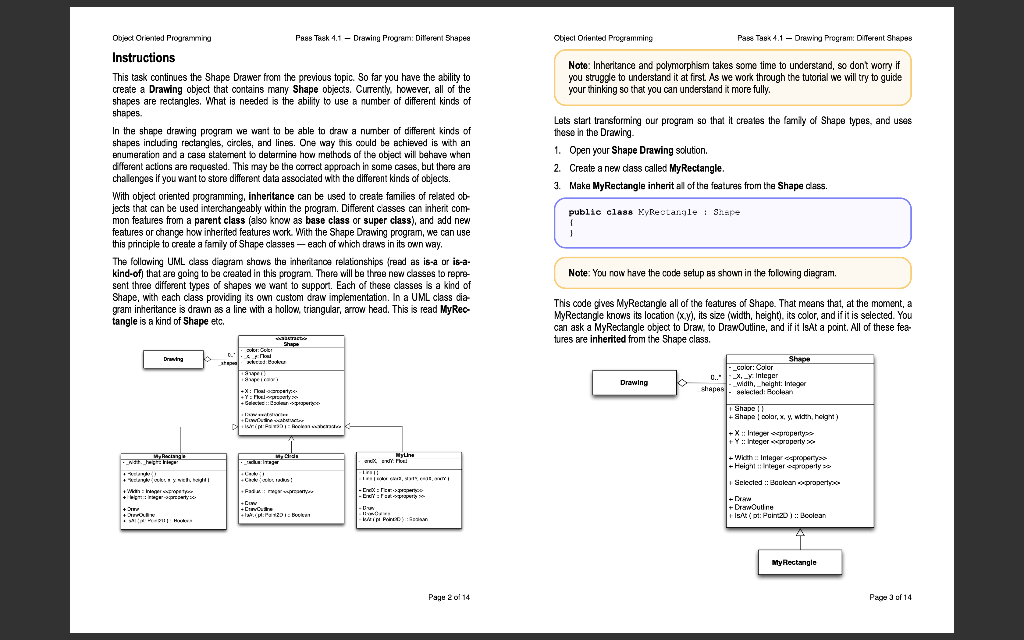Select the MyRectangle box on page 3 diagram
This screenshot has width=1024, height=640.
click(x=799, y=562)
